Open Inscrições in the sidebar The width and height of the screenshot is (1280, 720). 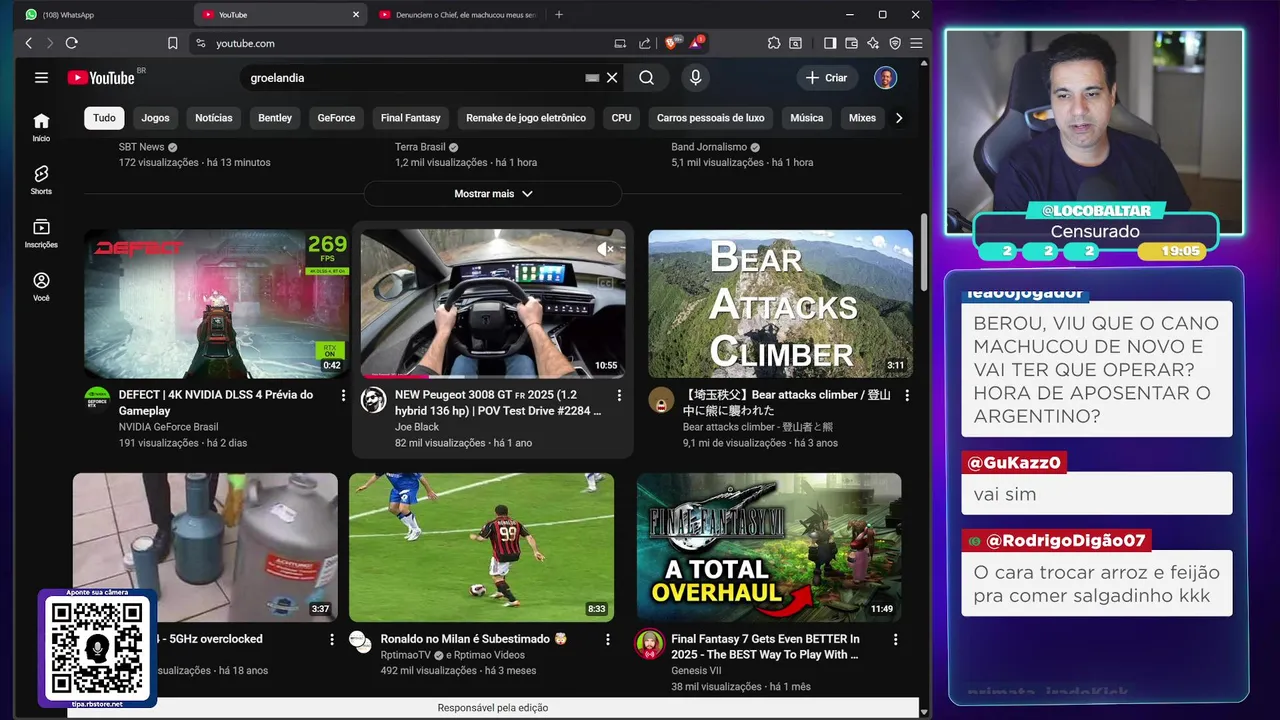click(x=41, y=233)
